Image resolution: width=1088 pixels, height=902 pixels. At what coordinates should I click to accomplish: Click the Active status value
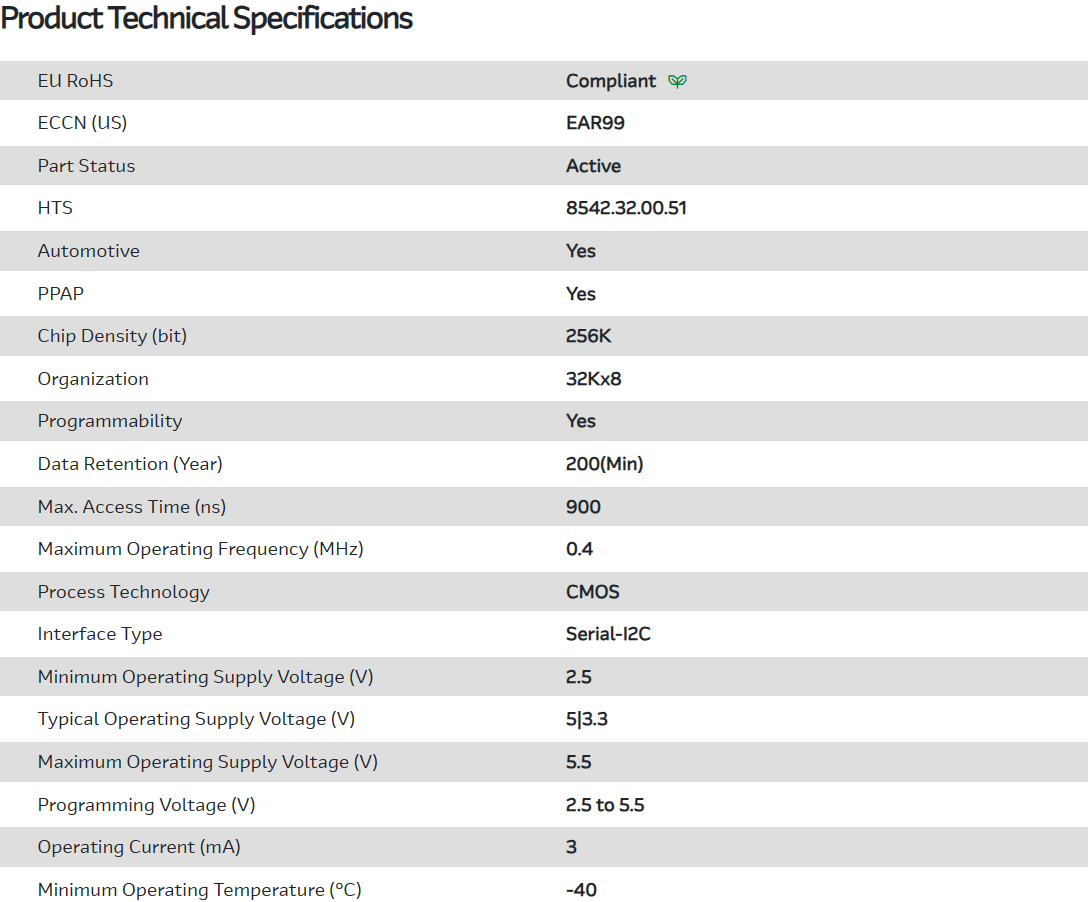pyautogui.click(x=593, y=166)
